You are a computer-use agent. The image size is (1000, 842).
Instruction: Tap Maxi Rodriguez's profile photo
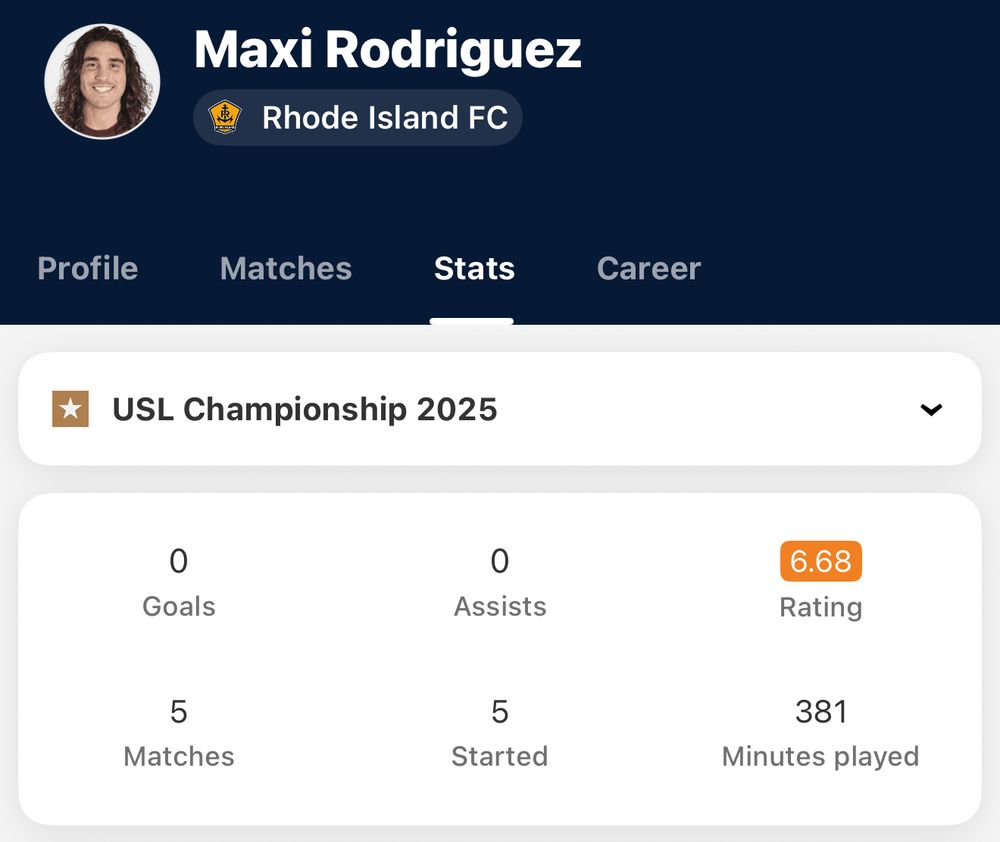102,81
